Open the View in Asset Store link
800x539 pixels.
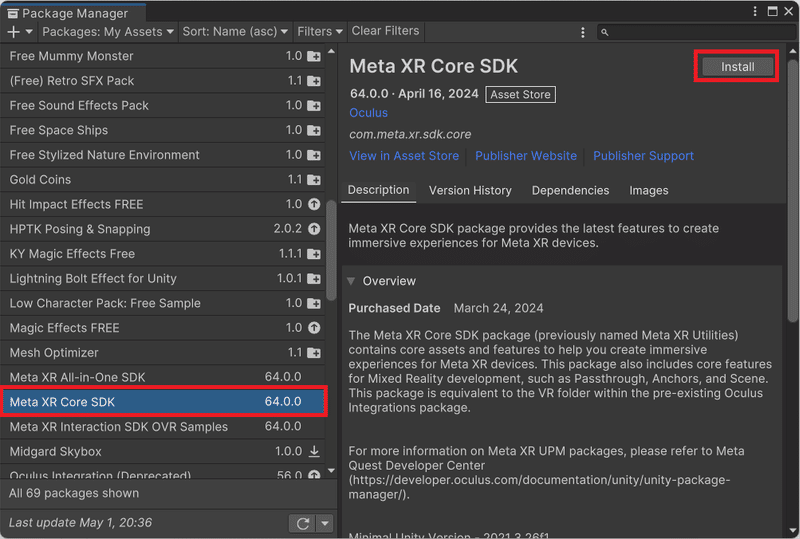click(x=404, y=156)
